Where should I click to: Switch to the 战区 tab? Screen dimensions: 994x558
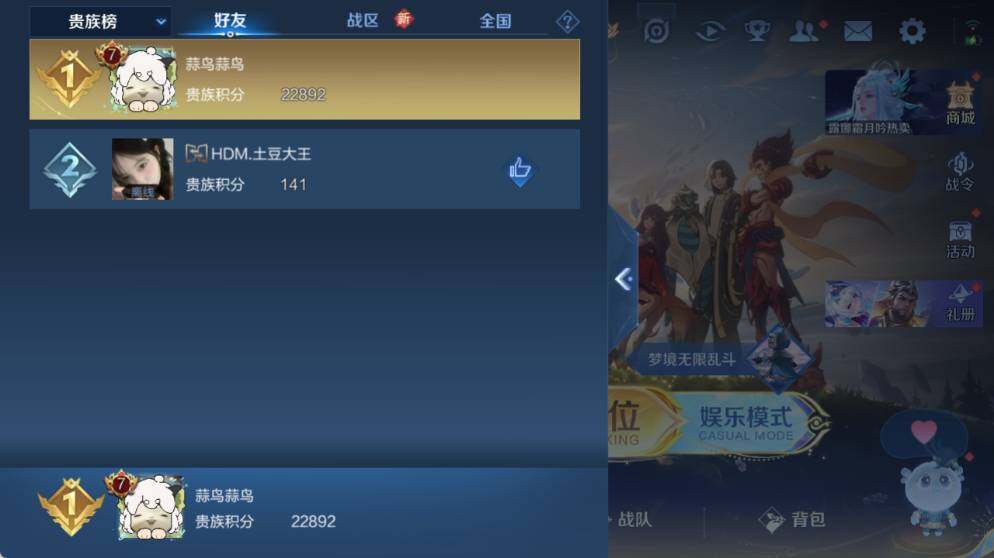point(363,21)
